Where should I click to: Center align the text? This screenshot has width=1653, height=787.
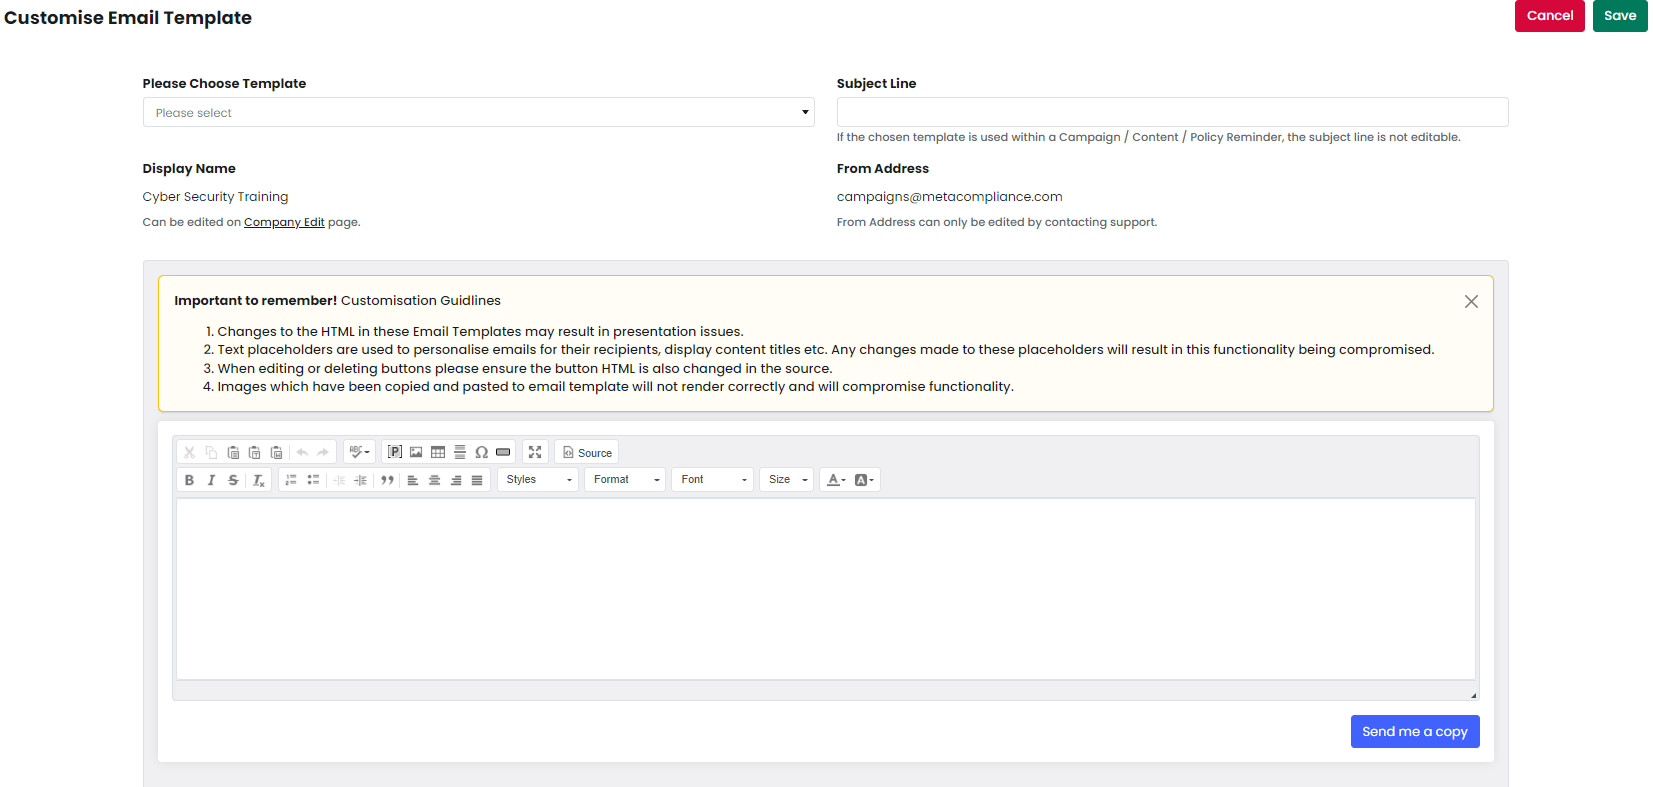[434, 480]
